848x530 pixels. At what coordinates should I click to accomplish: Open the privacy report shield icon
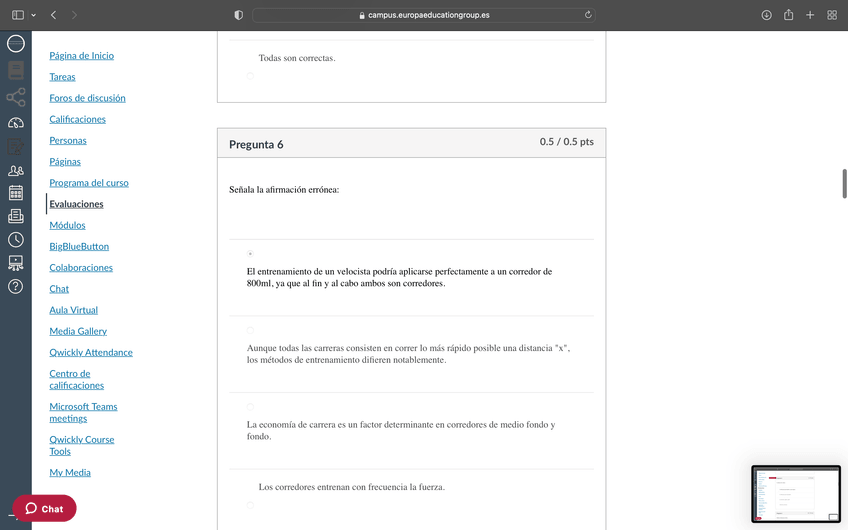coord(238,15)
